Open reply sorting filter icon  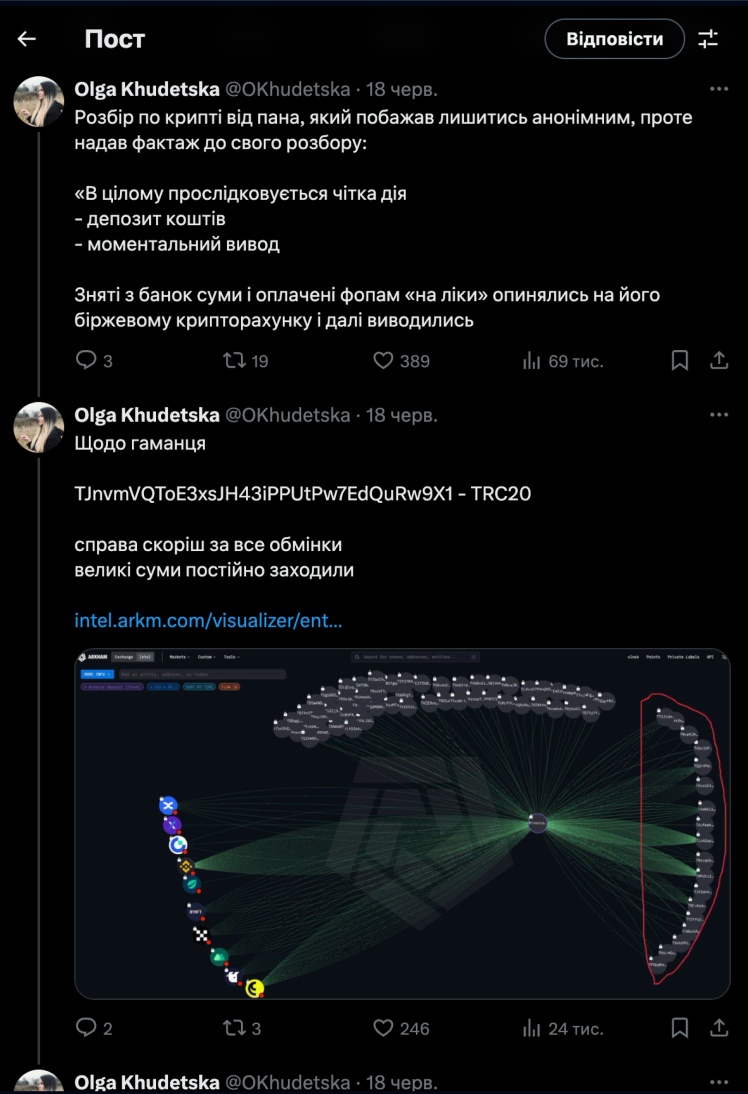tap(708, 39)
